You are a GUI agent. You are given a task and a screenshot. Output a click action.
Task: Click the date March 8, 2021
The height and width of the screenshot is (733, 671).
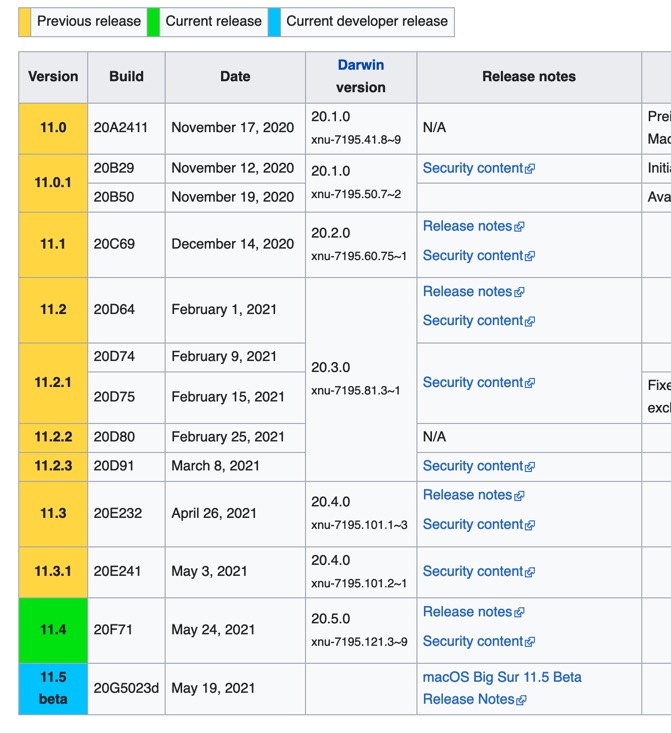(x=215, y=466)
